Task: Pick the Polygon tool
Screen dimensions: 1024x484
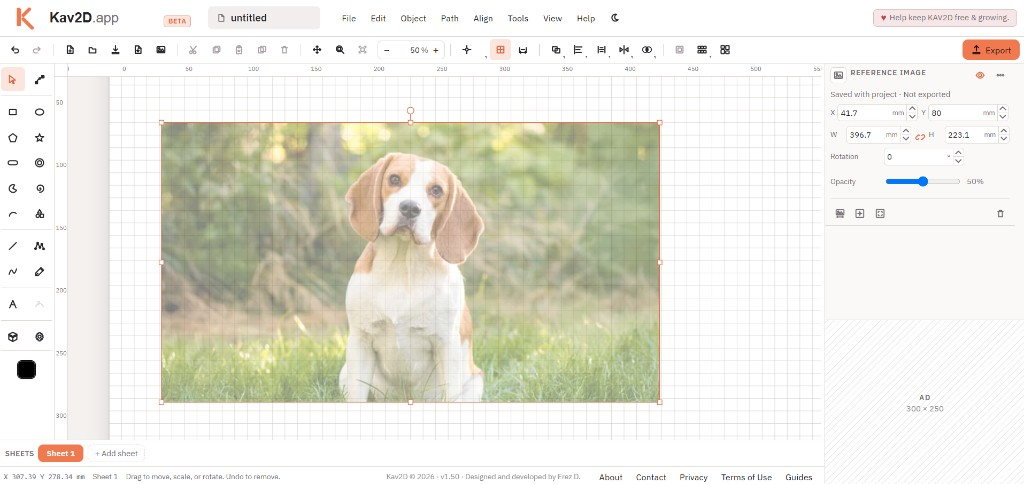Action: coord(12,138)
